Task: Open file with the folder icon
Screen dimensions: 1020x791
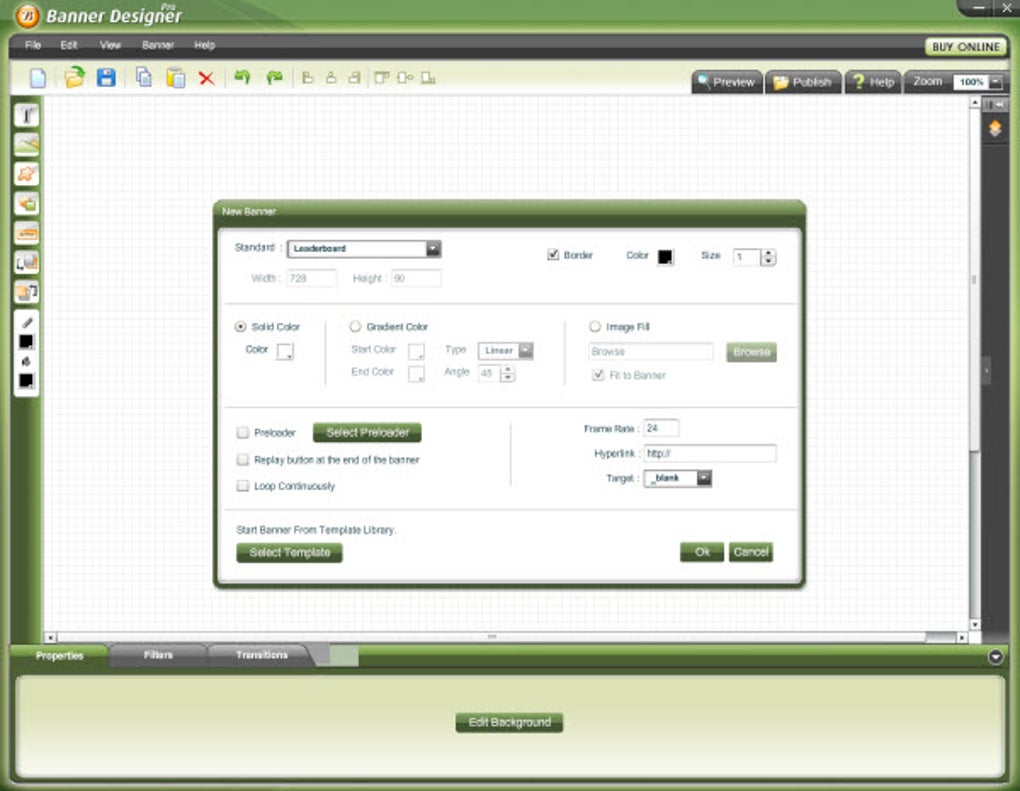Action: click(74, 77)
